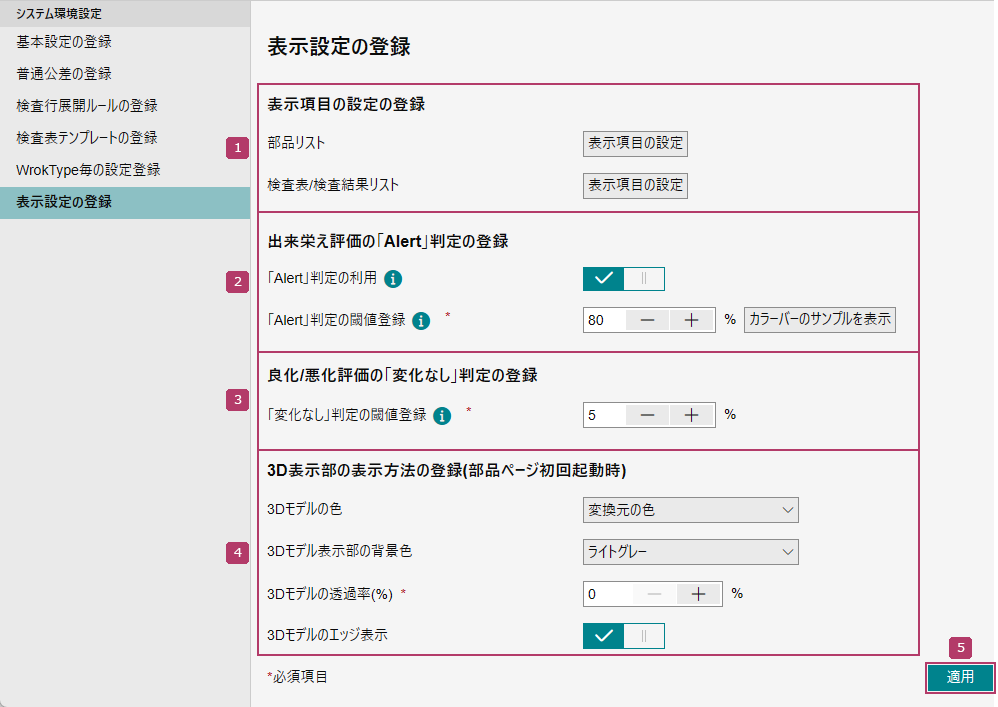This screenshot has height=707, width=998.
Task: Select 検査表テンプレートの登録 in the sidebar
Action: (87, 138)
